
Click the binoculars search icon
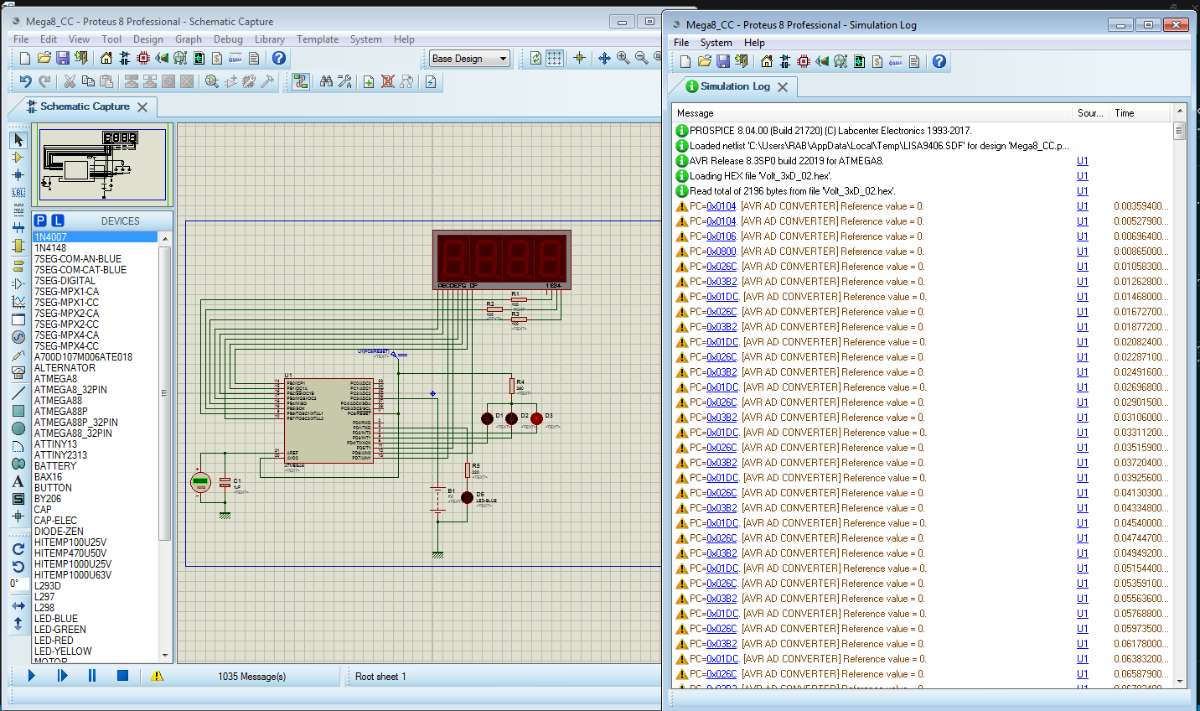click(326, 82)
